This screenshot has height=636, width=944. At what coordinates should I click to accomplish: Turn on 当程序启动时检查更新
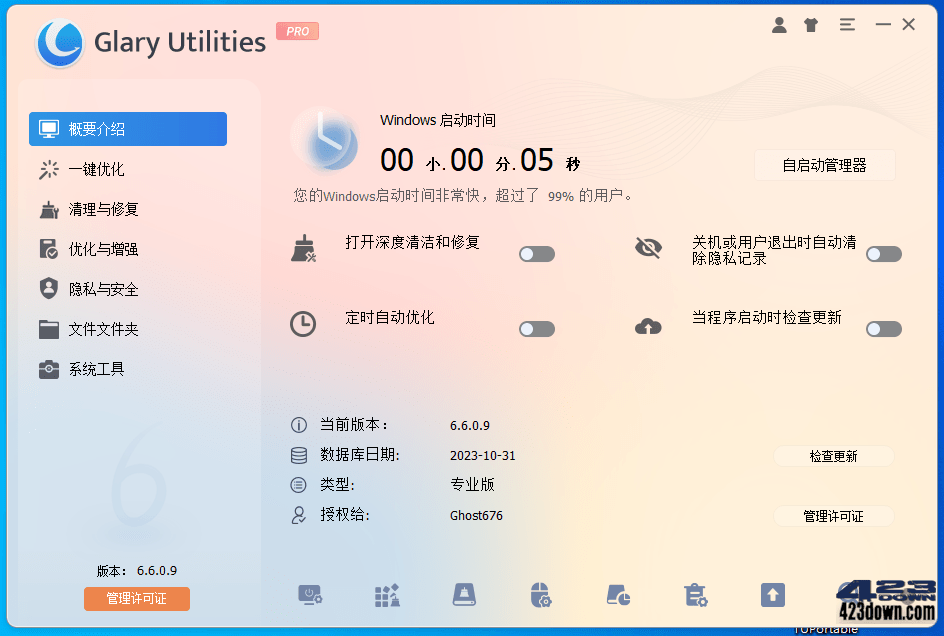883,330
